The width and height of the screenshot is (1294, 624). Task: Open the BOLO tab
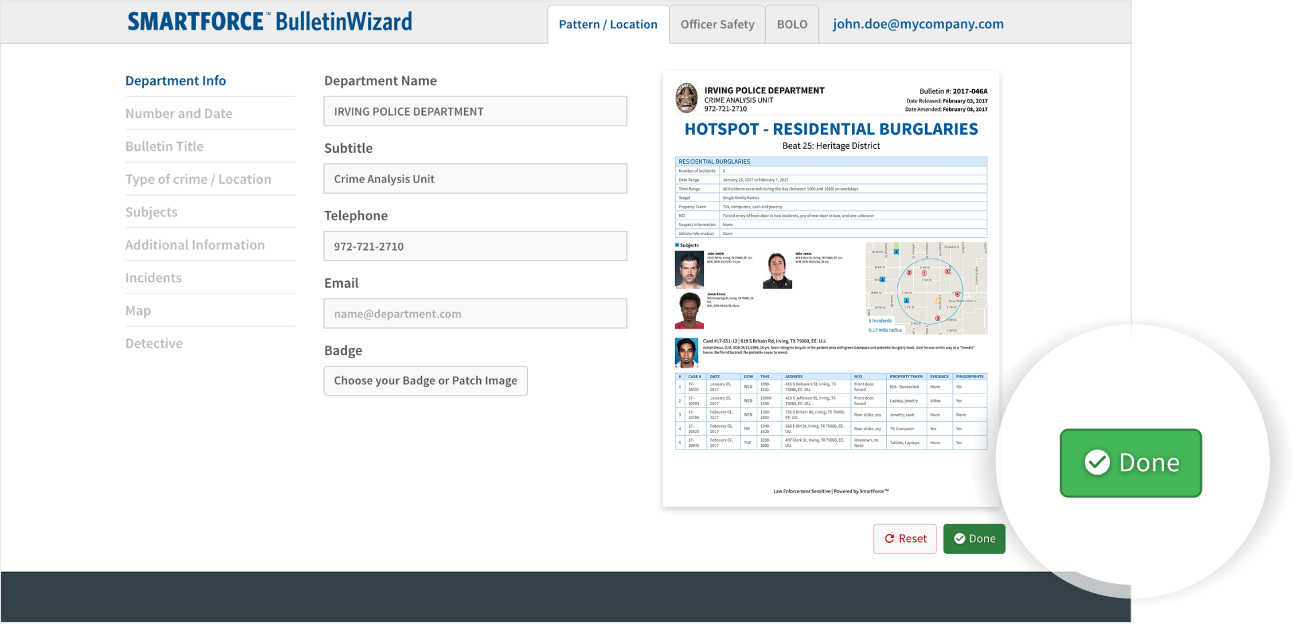(792, 24)
